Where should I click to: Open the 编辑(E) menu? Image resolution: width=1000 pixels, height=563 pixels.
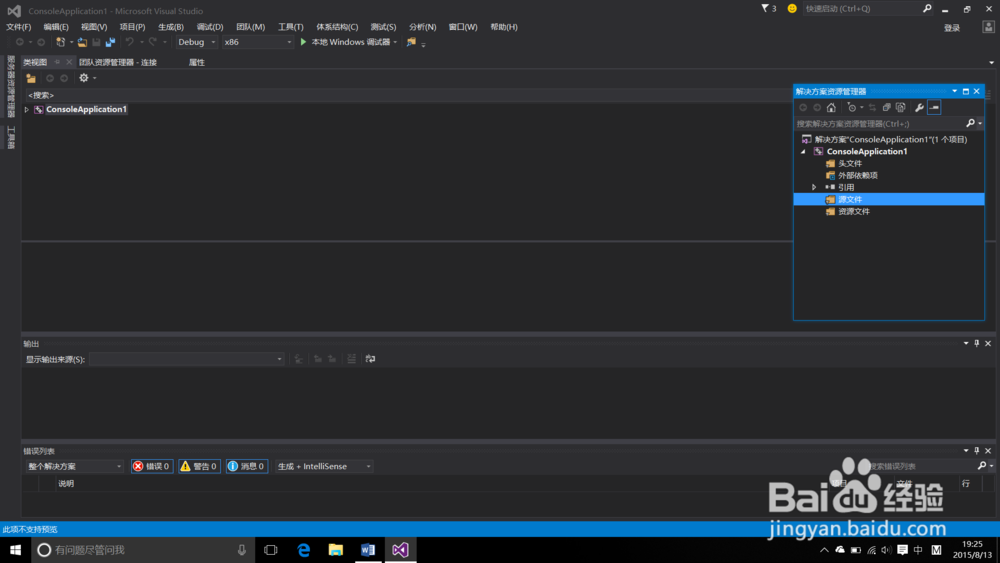[56, 27]
